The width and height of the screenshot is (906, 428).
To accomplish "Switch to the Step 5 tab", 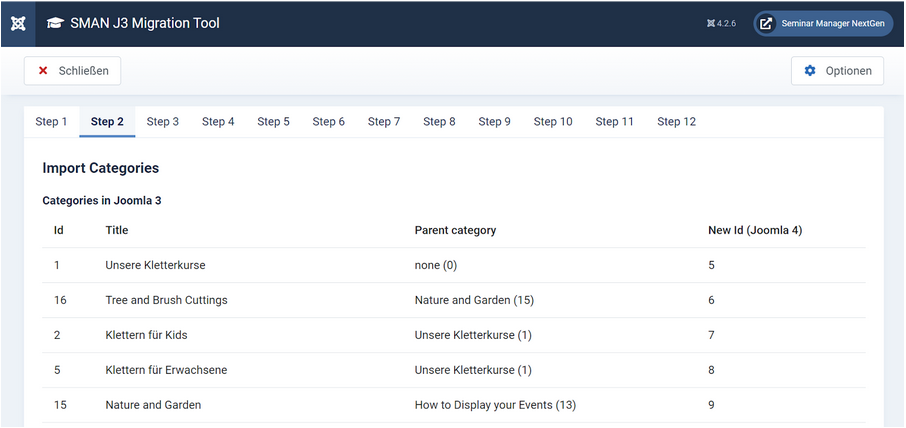I will (273, 122).
